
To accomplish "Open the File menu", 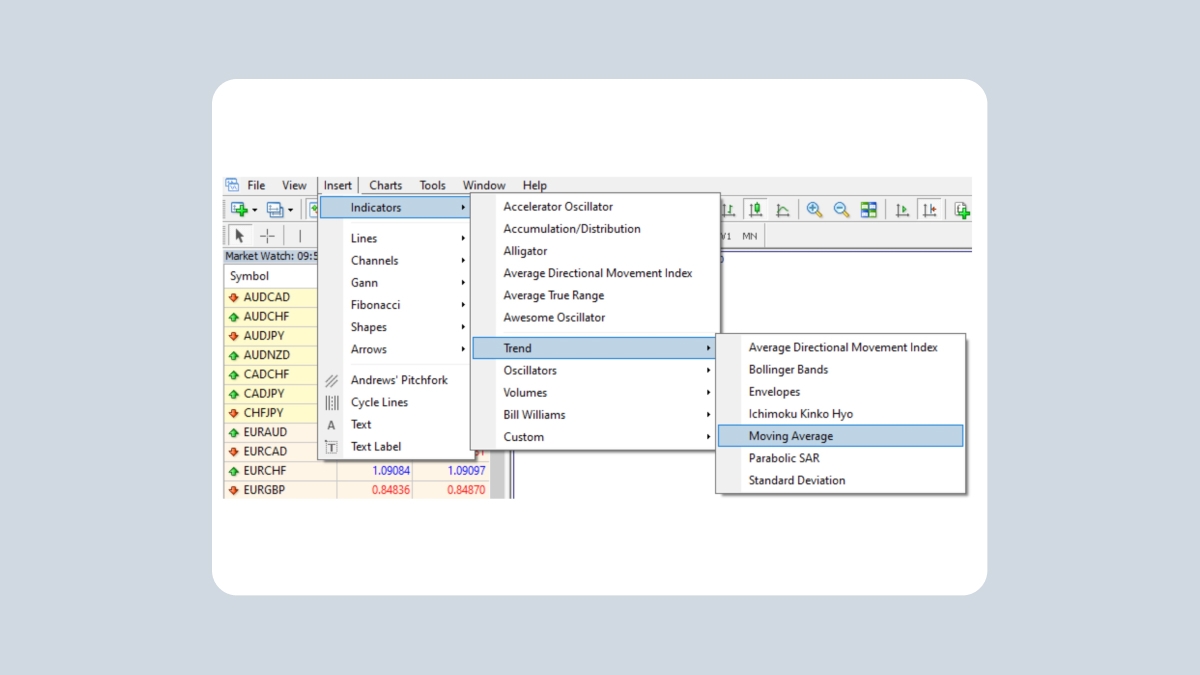I will 256,185.
